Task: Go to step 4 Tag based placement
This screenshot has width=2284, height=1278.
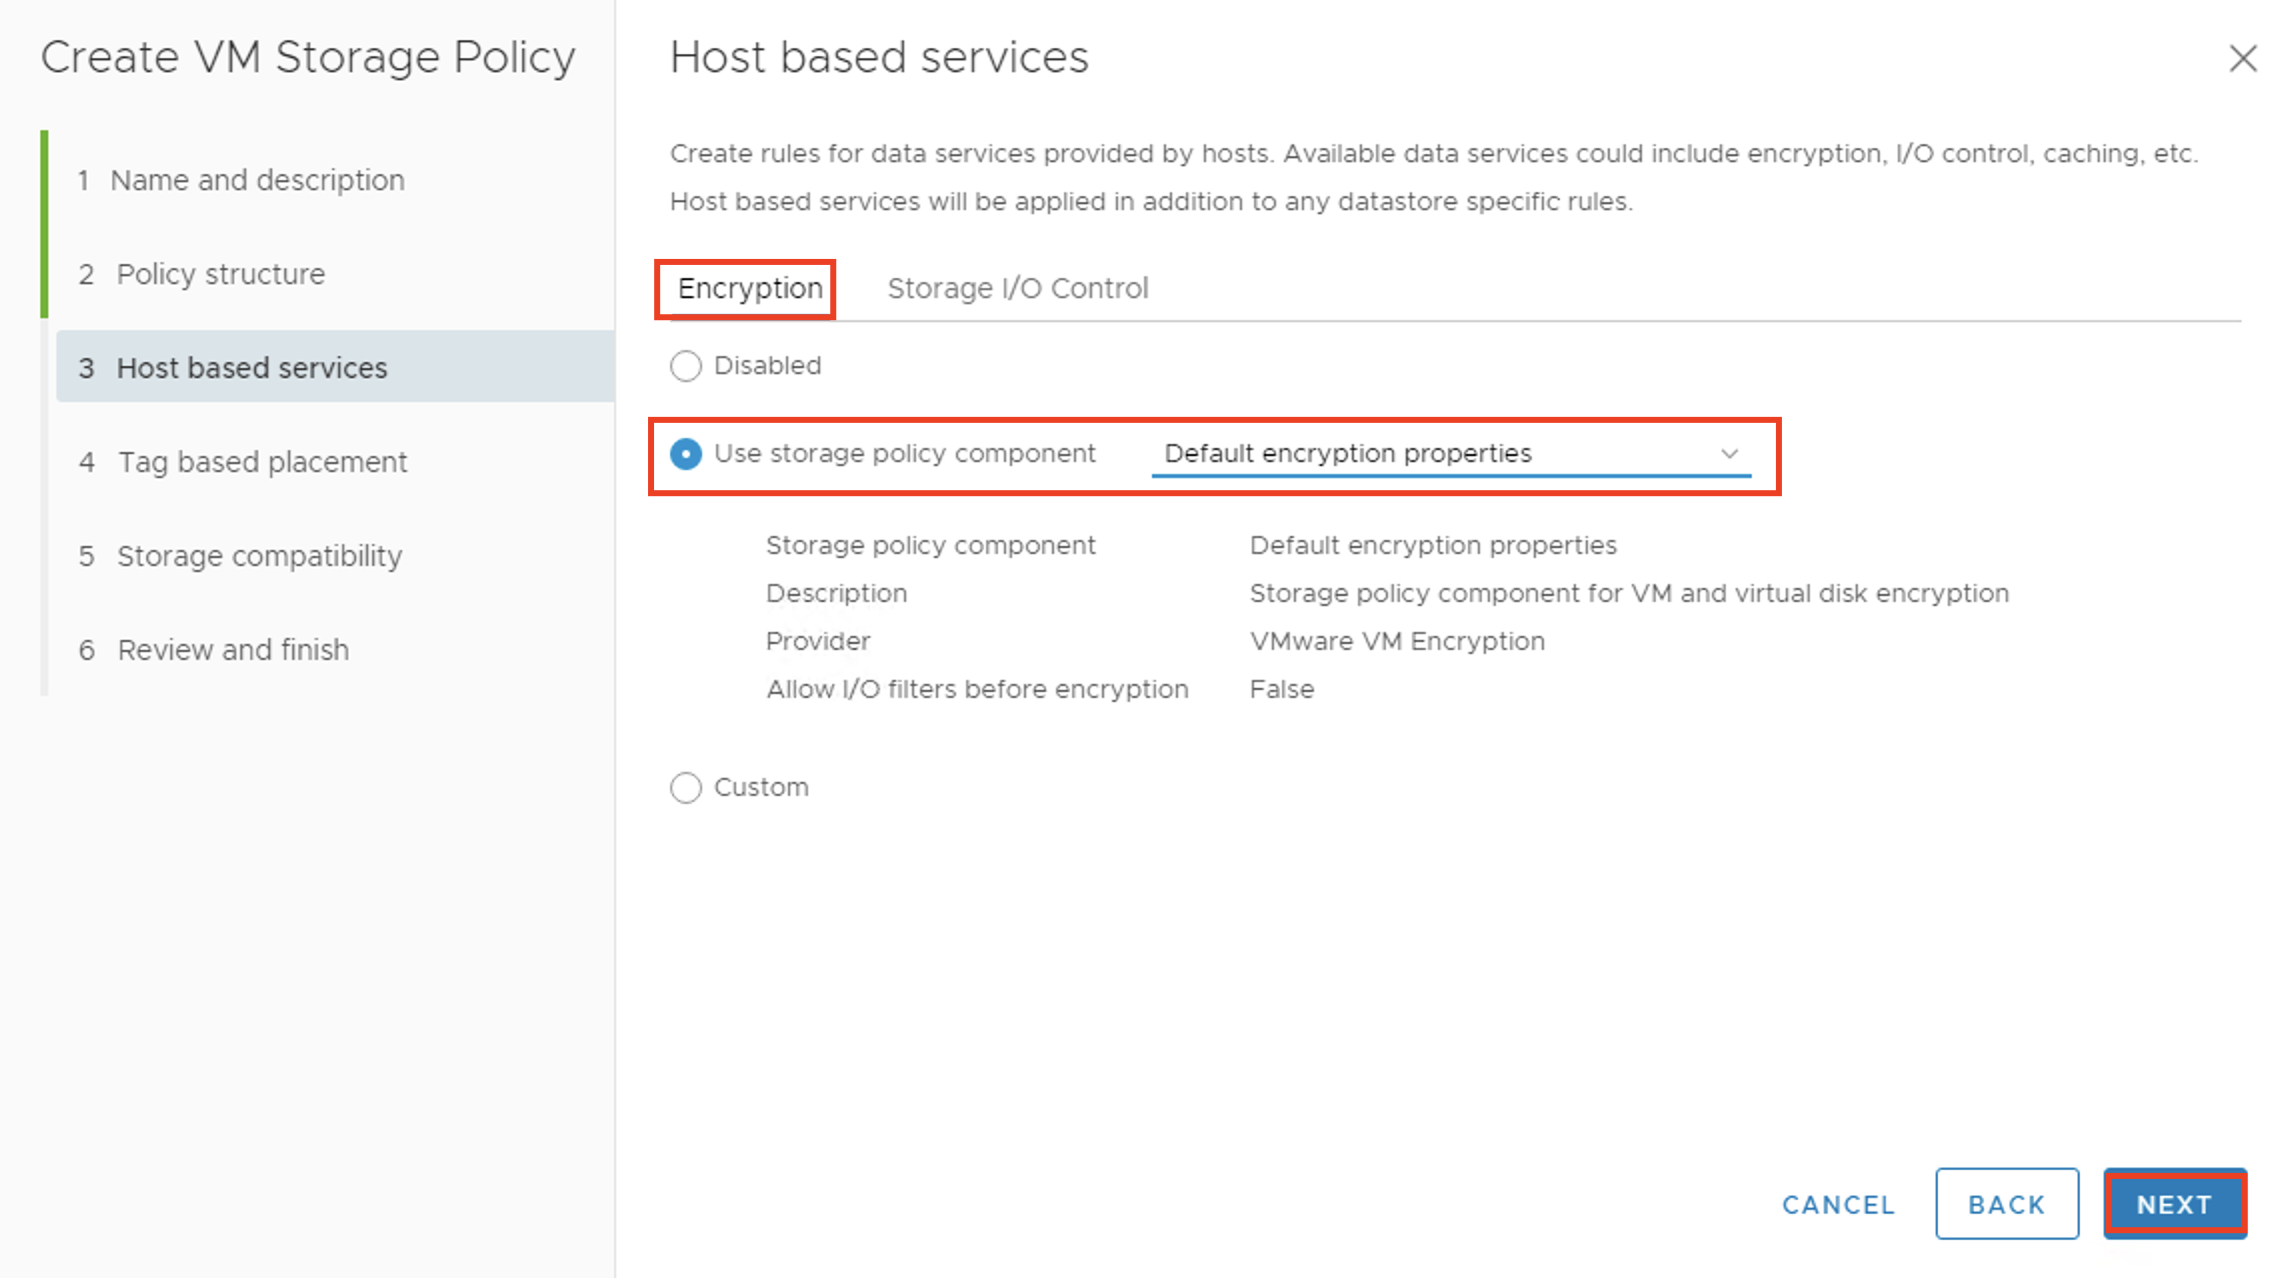Action: click(262, 462)
